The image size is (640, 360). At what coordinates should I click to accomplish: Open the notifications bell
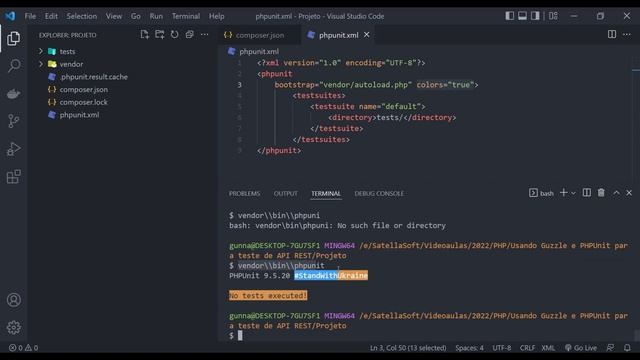coord(627,348)
